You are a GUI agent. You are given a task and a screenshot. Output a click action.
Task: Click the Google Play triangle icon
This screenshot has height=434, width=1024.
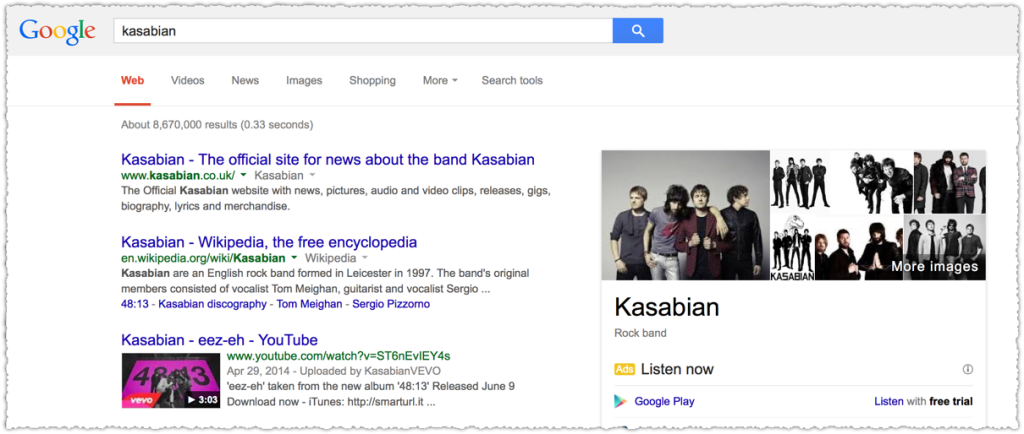[x=620, y=401]
